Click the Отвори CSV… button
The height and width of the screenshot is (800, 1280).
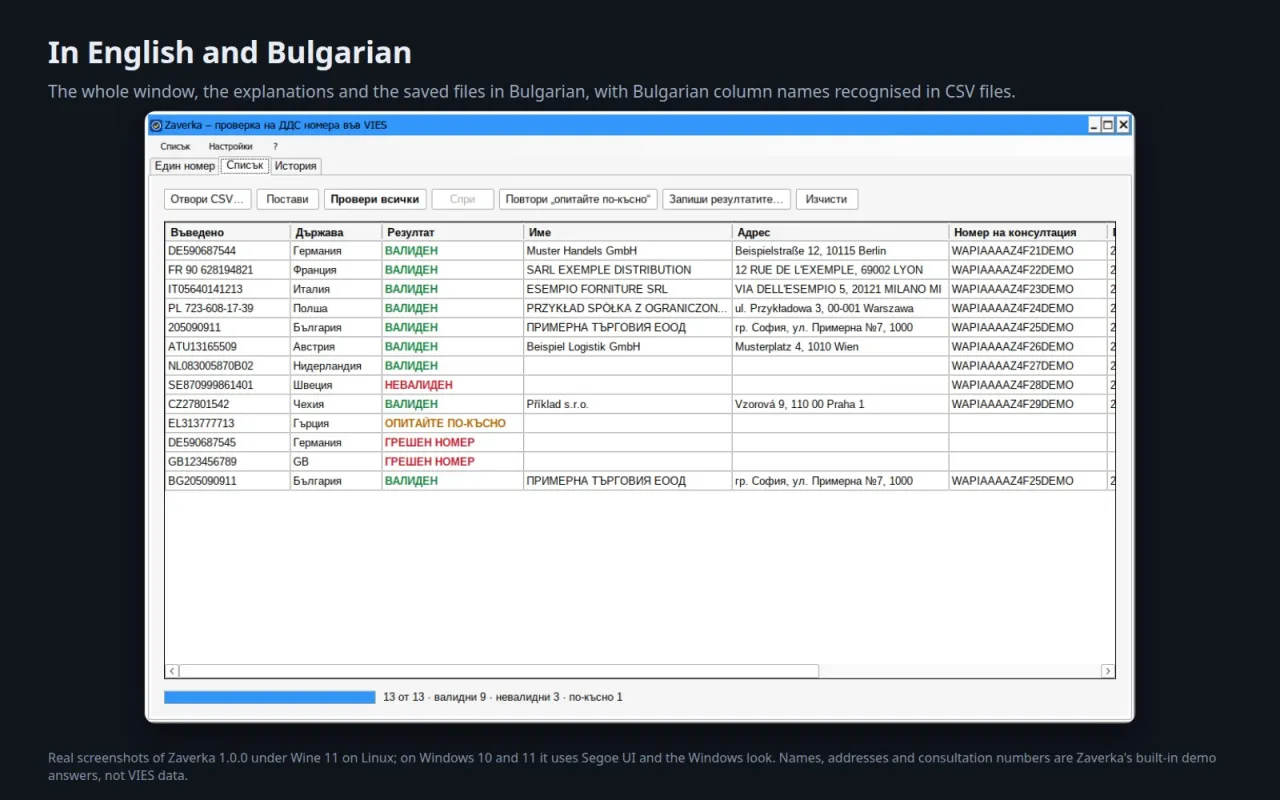(x=207, y=199)
